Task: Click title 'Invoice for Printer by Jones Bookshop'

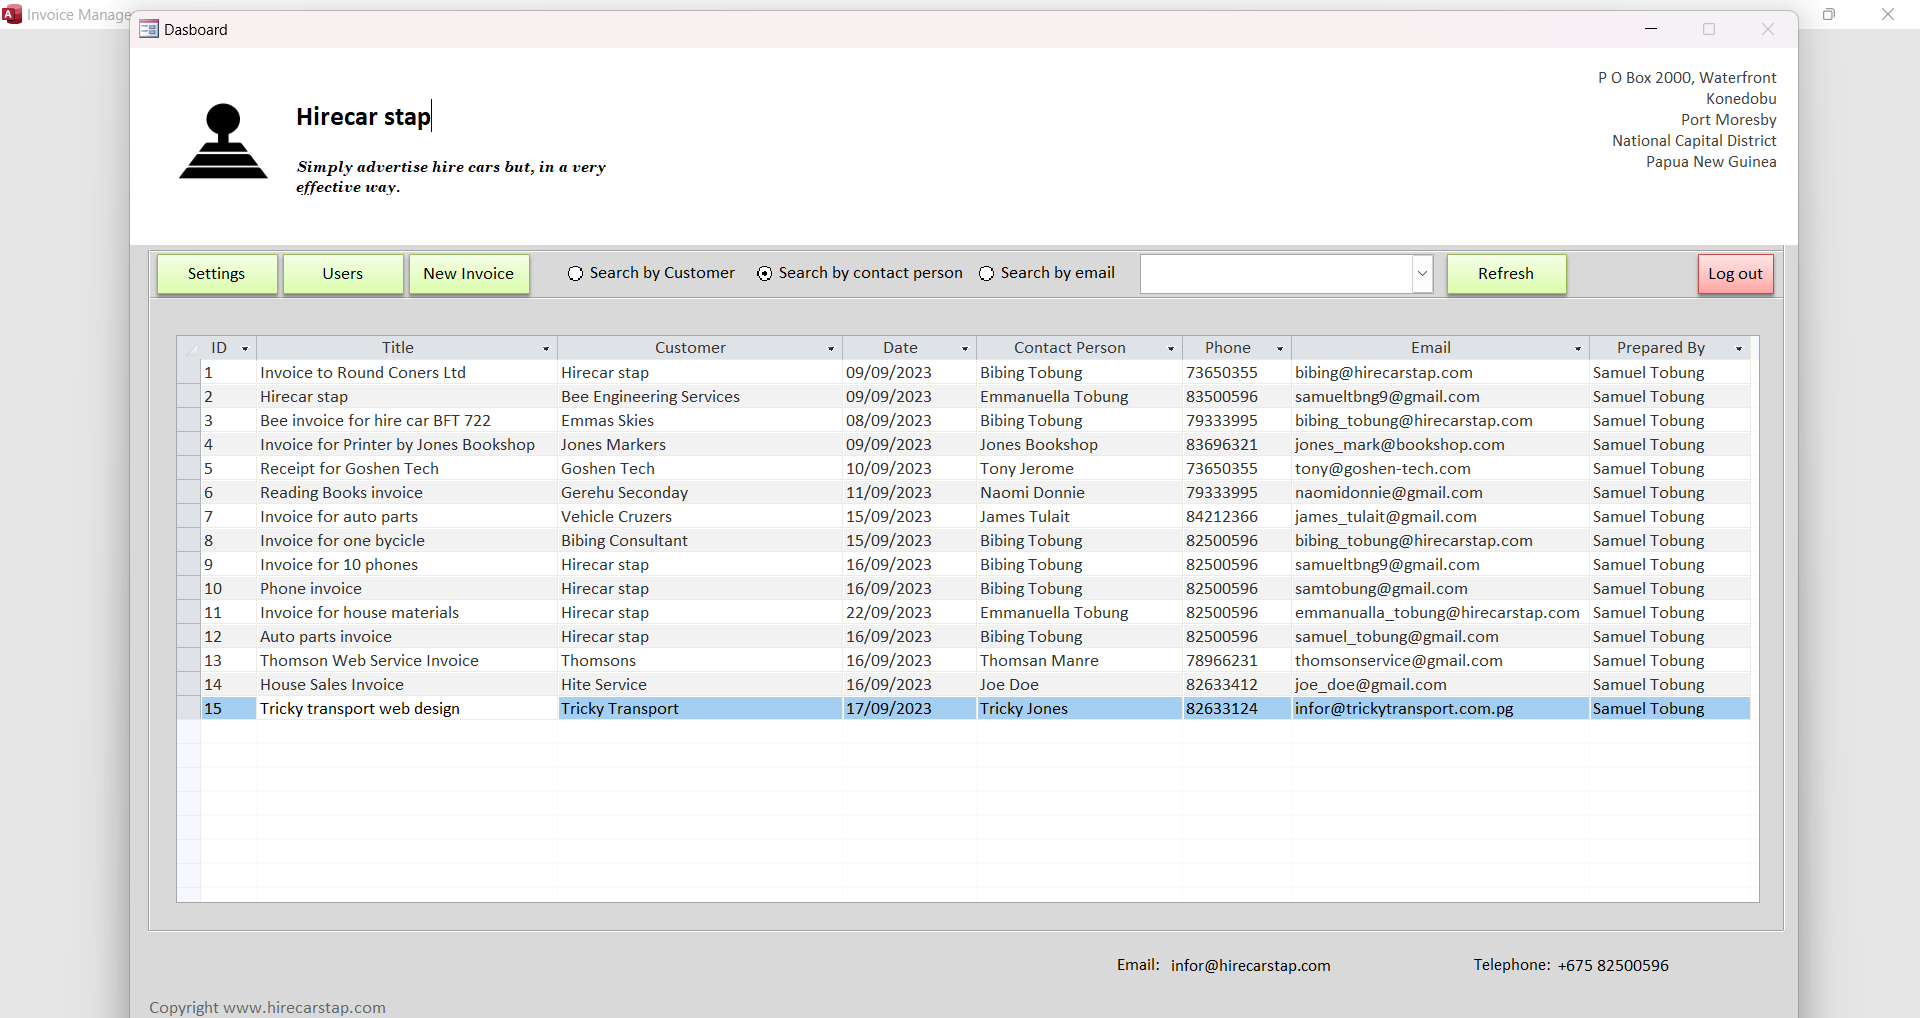Action: [397, 444]
